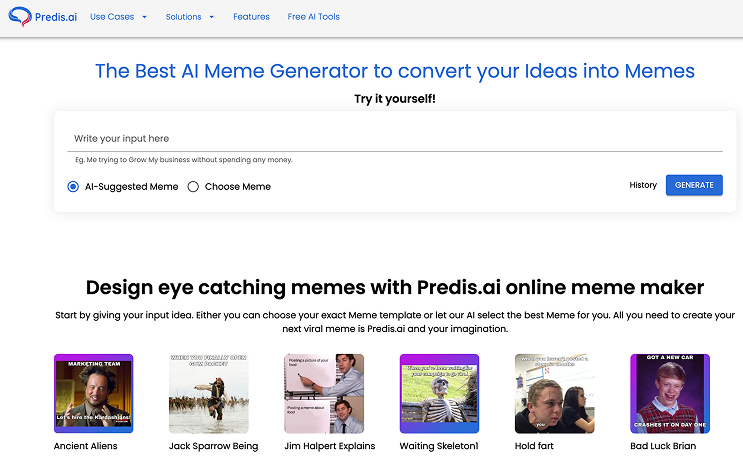Image resolution: width=743 pixels, height=456 pixels.
Task: Focus the 'Write your input here' field
Action: [x=395, y=139]
